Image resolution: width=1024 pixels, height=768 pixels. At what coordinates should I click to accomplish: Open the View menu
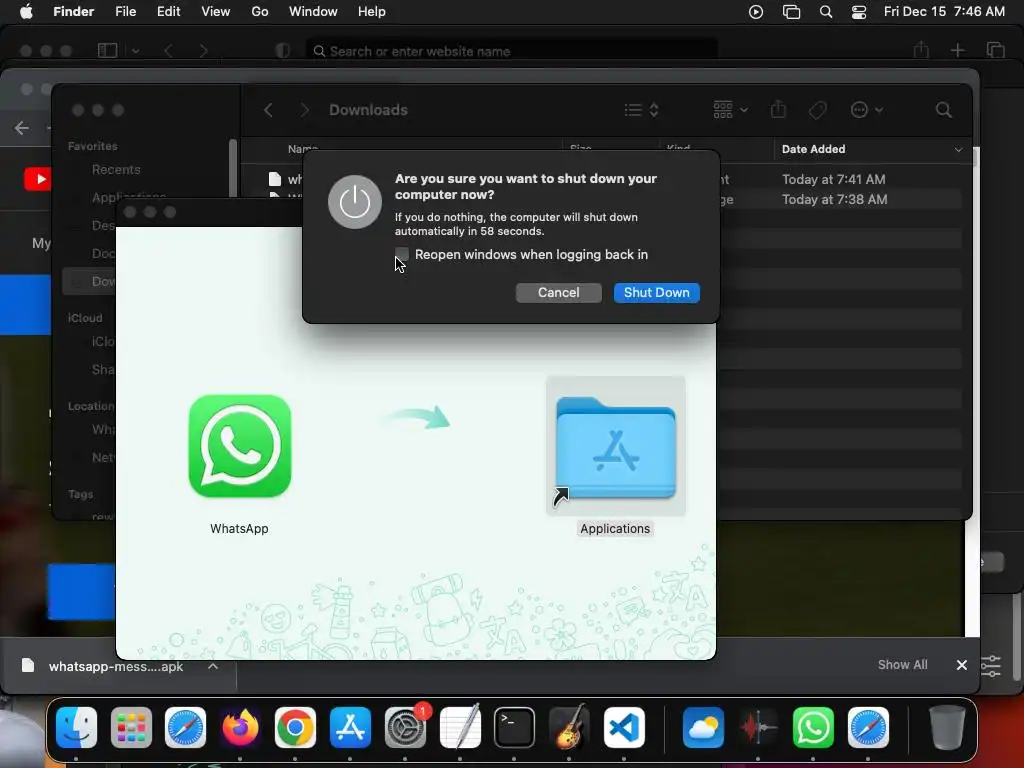coord(216,12)
